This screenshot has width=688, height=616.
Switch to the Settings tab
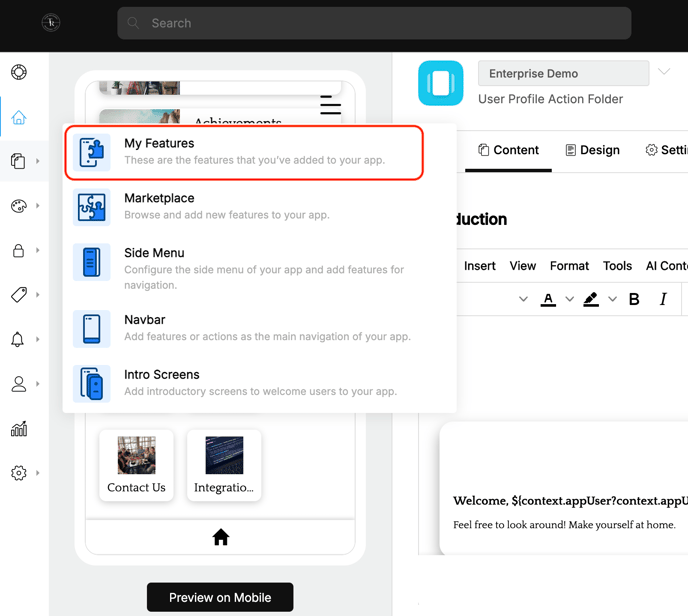coord(666,150)
